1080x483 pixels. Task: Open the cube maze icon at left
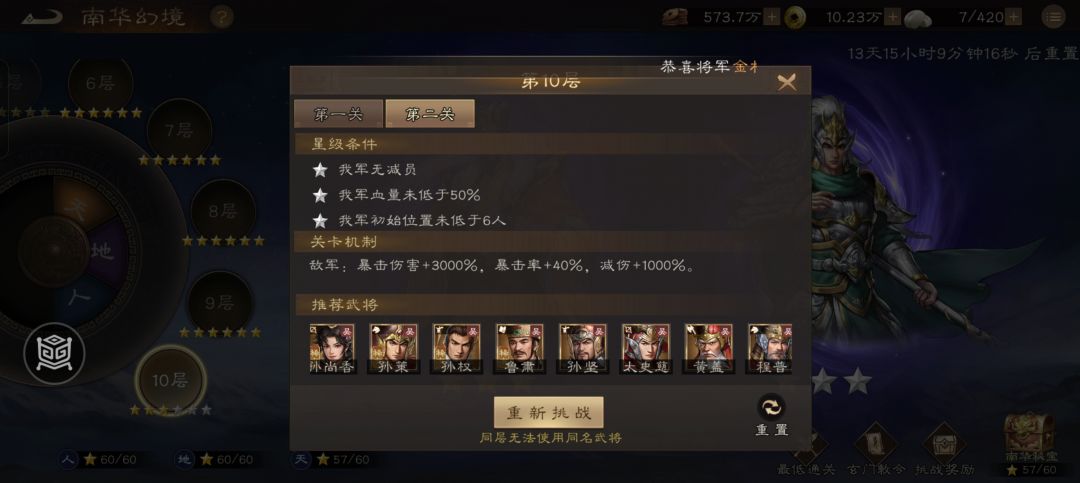click(x=54, y=353)
